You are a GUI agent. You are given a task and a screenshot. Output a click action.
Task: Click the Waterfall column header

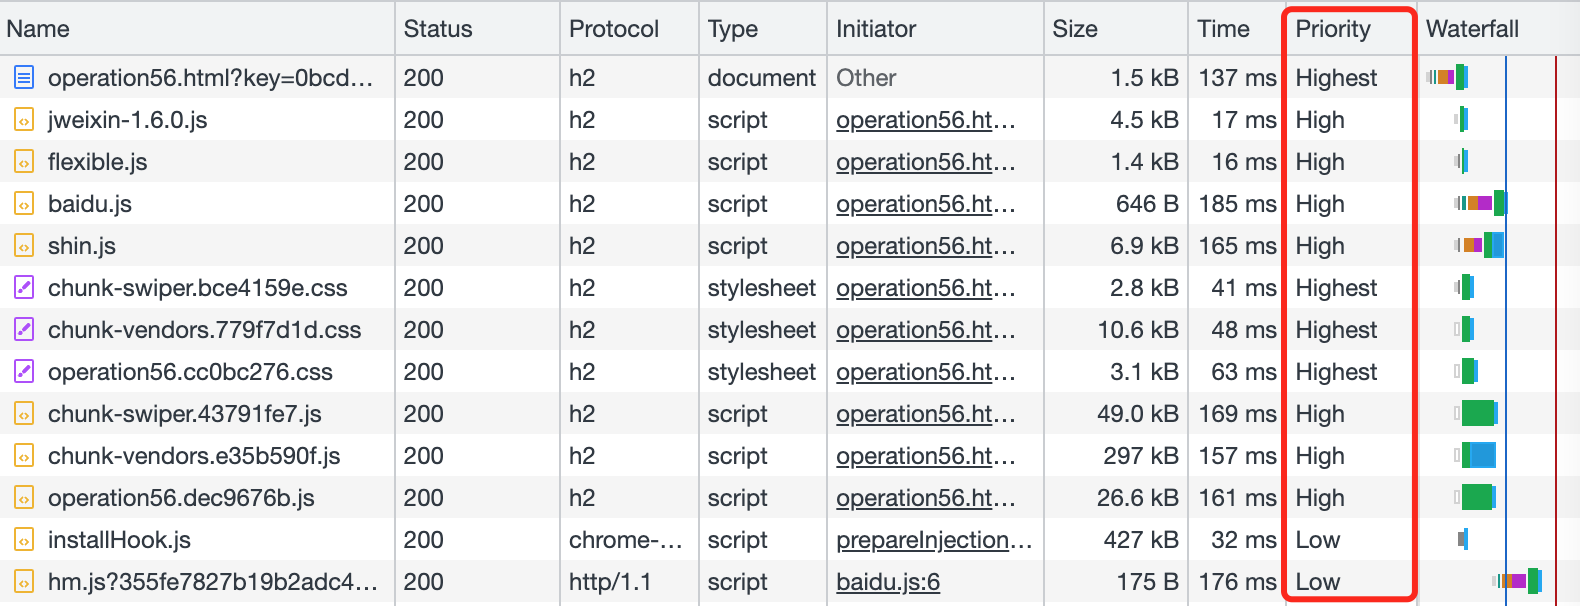click(1472, 29)
